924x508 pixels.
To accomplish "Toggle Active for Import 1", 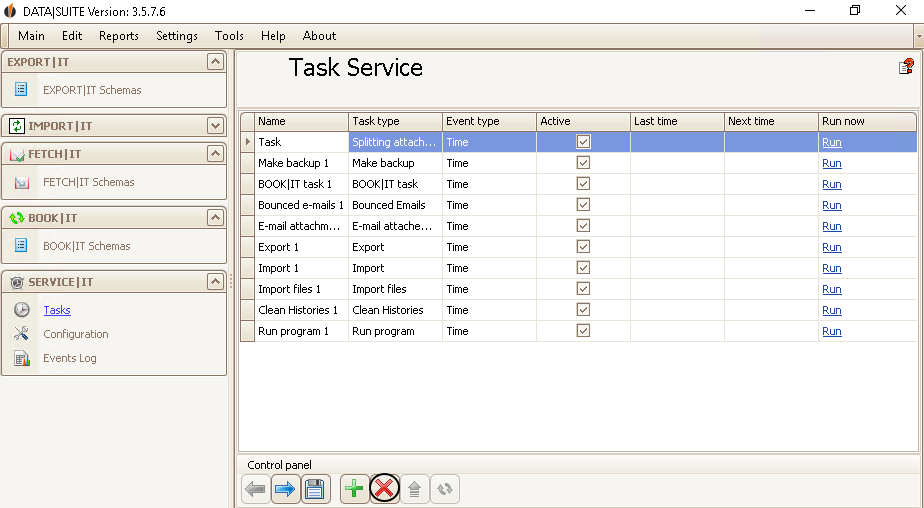I will 583,268.
